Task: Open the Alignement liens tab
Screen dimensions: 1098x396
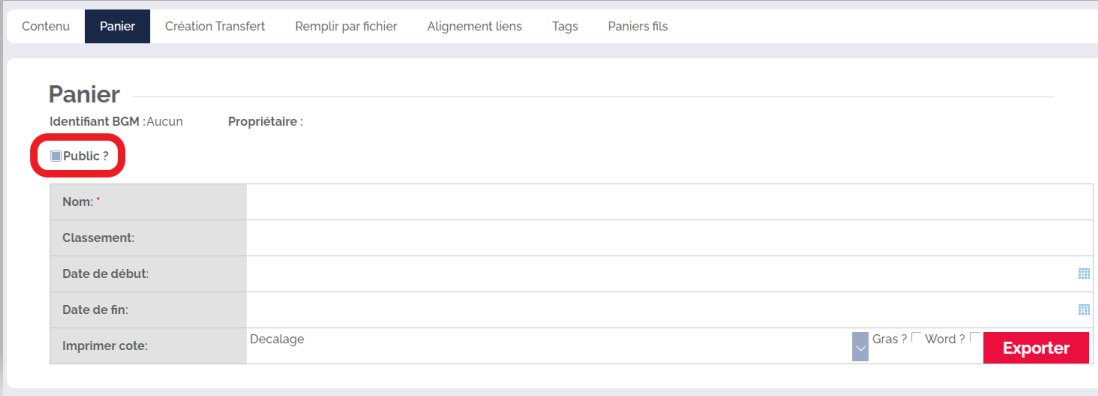Action: pyautogui.click(x=475, y=27)
